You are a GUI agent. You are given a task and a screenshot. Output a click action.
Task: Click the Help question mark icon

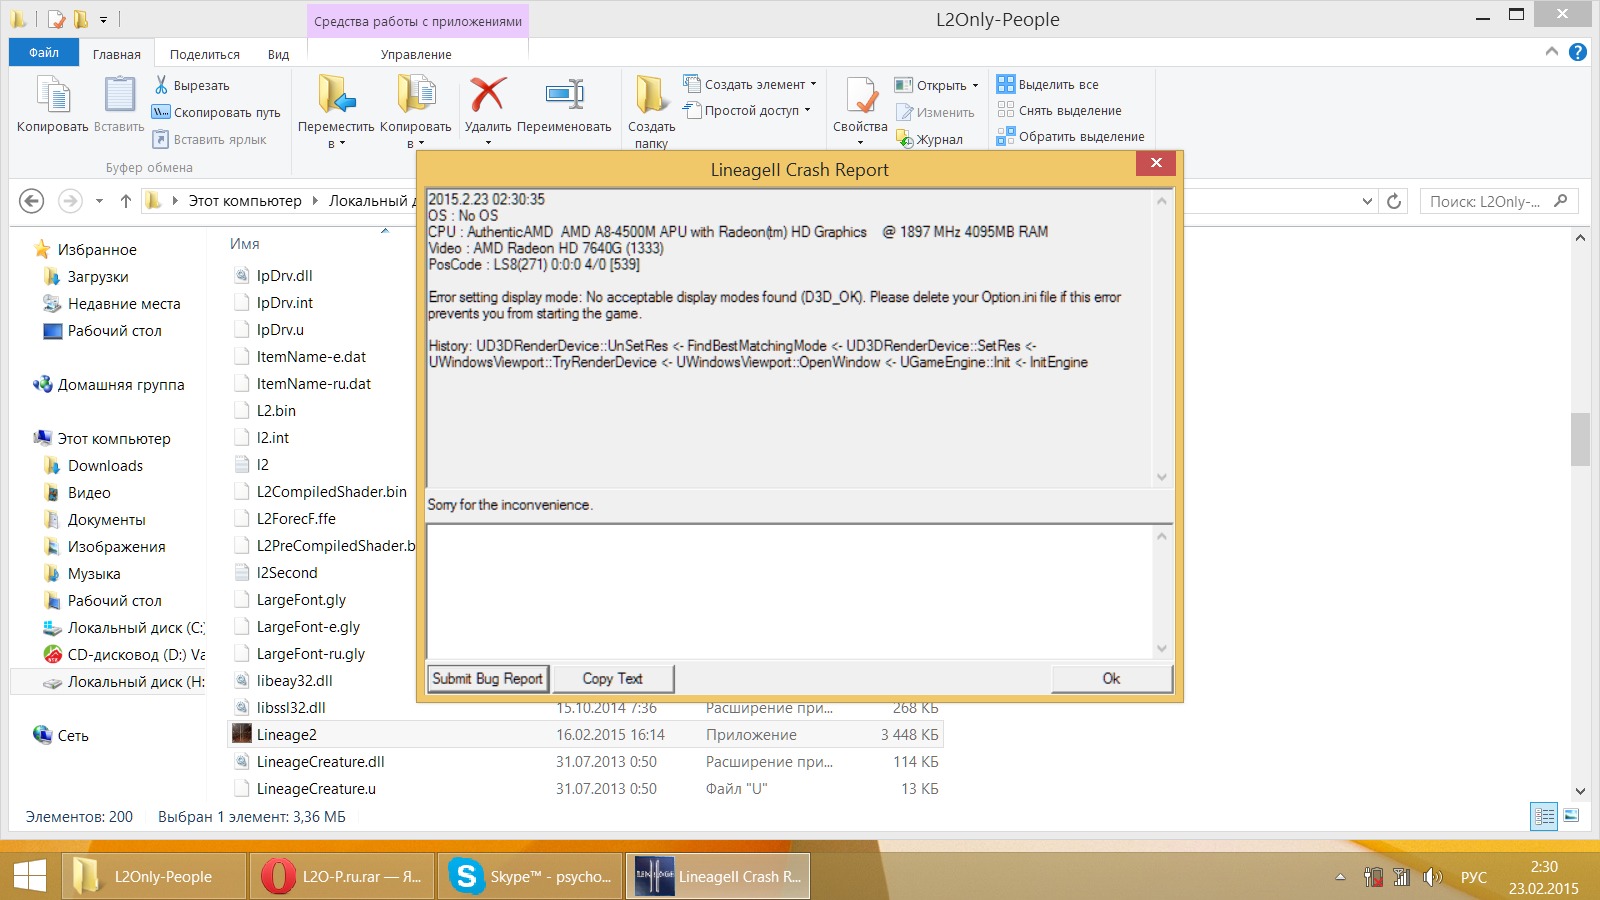point(1578,52)
